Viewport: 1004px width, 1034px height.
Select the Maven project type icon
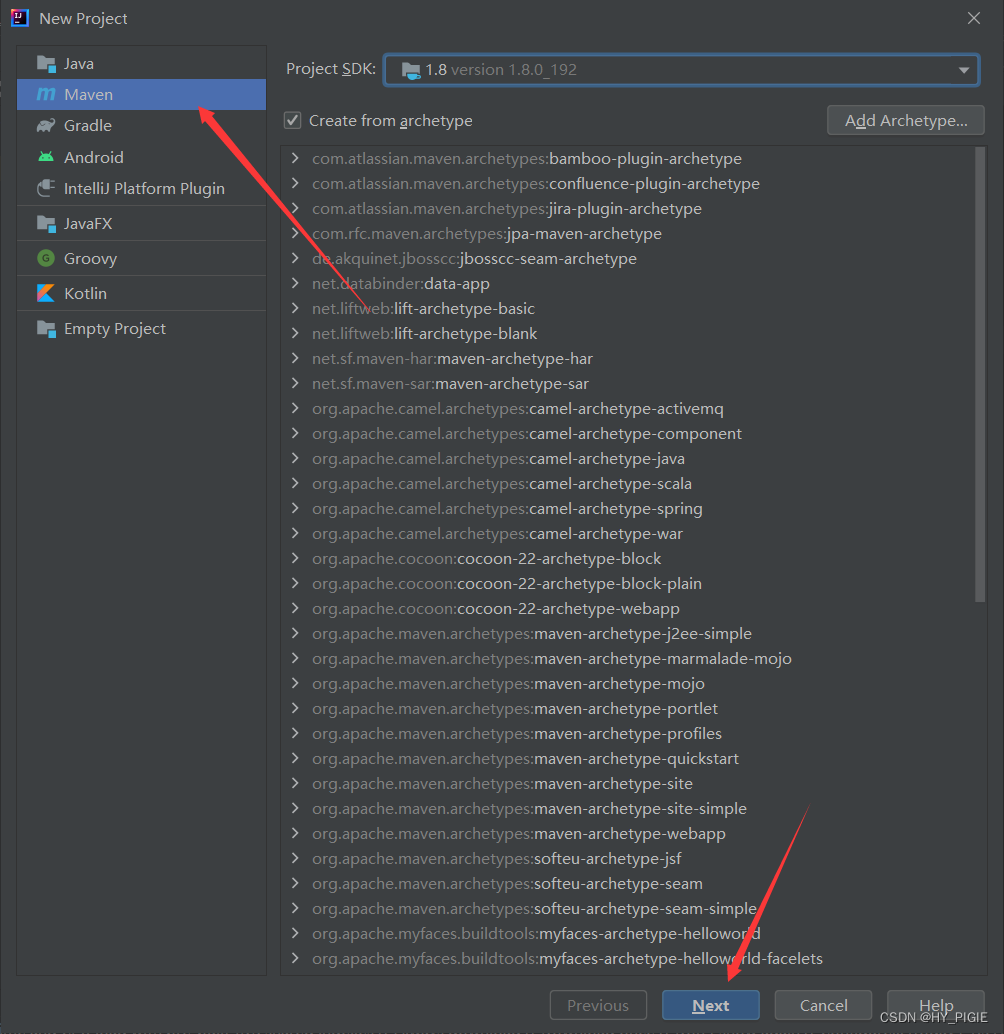(47, 94)
